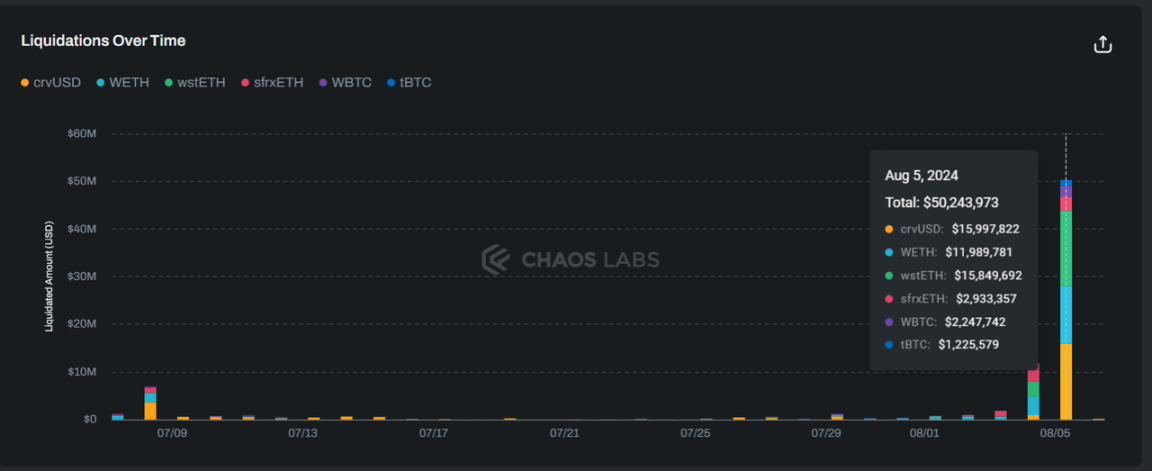Click the orange crvUSD segment on 08/05 bar
The image size is (1152, 471).
1066,381
